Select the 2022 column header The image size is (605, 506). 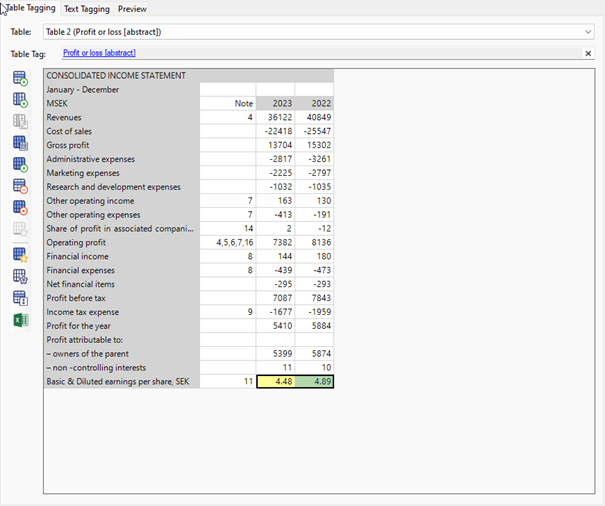(x=314, y=103)
